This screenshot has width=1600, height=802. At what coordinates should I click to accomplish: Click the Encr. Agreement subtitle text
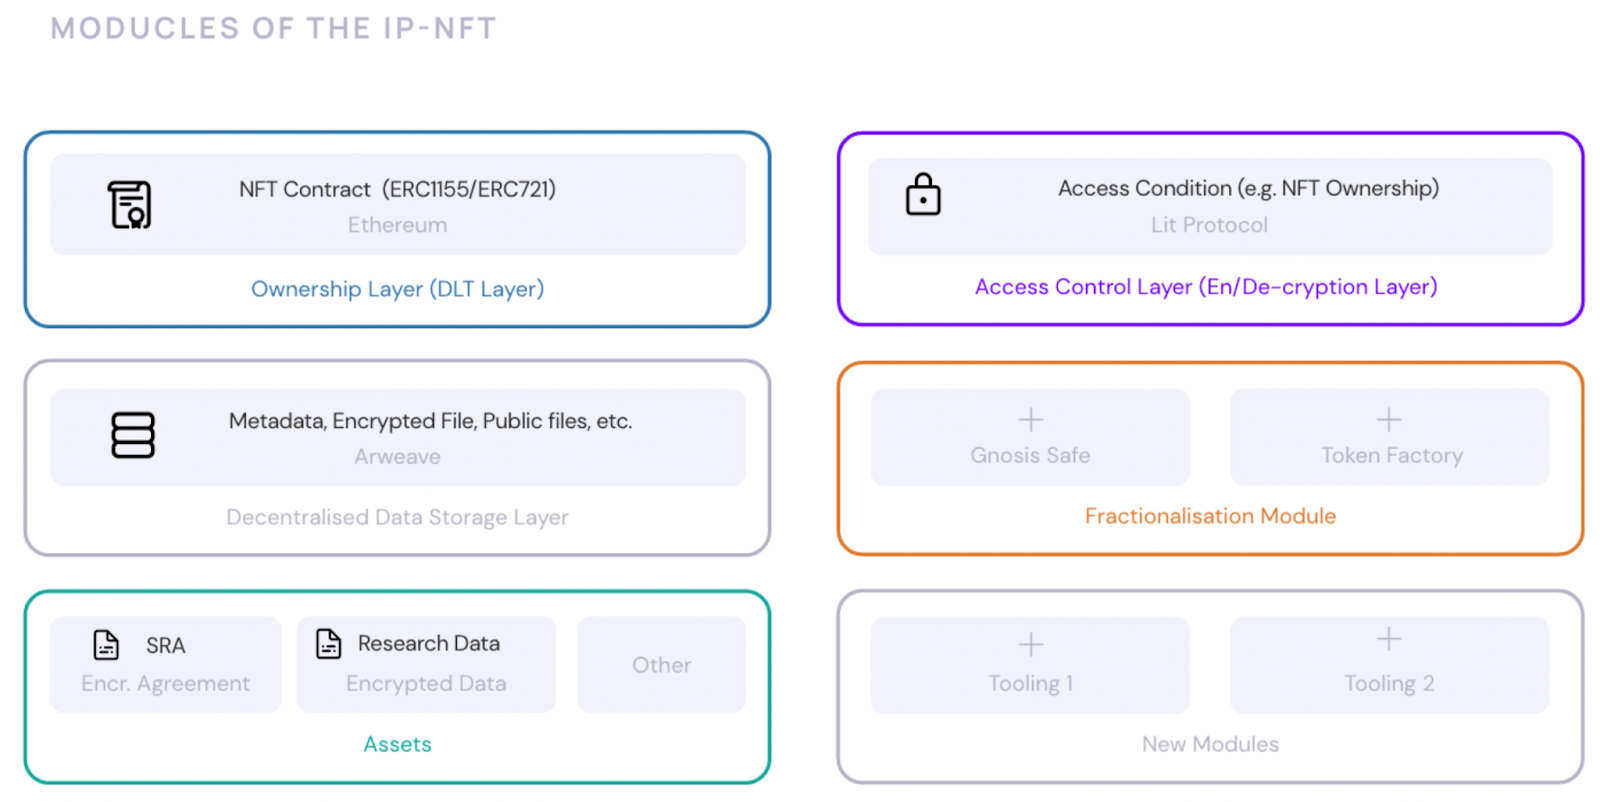[166, 684]
